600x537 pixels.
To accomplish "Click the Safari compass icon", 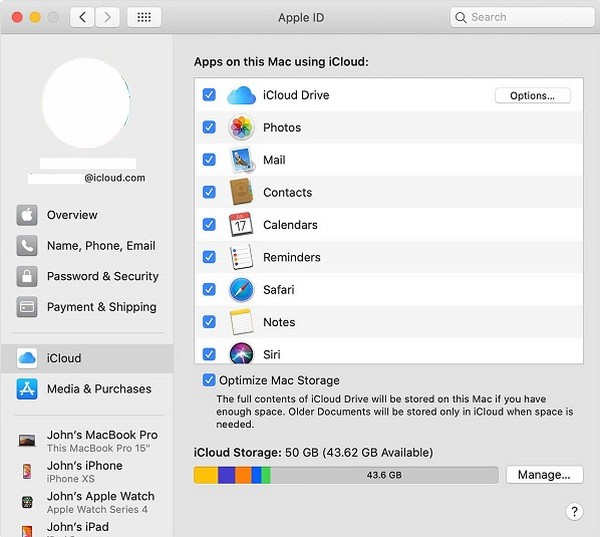I will (241, 290).
